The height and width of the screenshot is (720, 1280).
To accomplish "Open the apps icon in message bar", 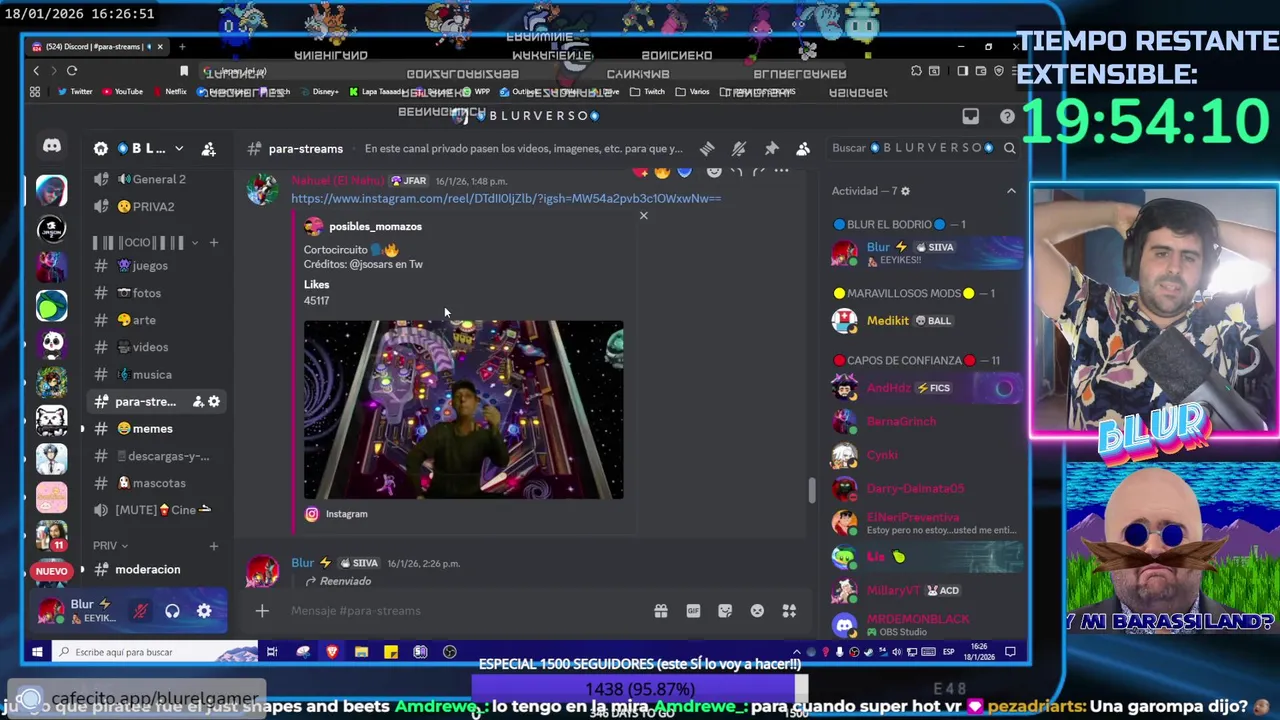I will pos(789,611).
